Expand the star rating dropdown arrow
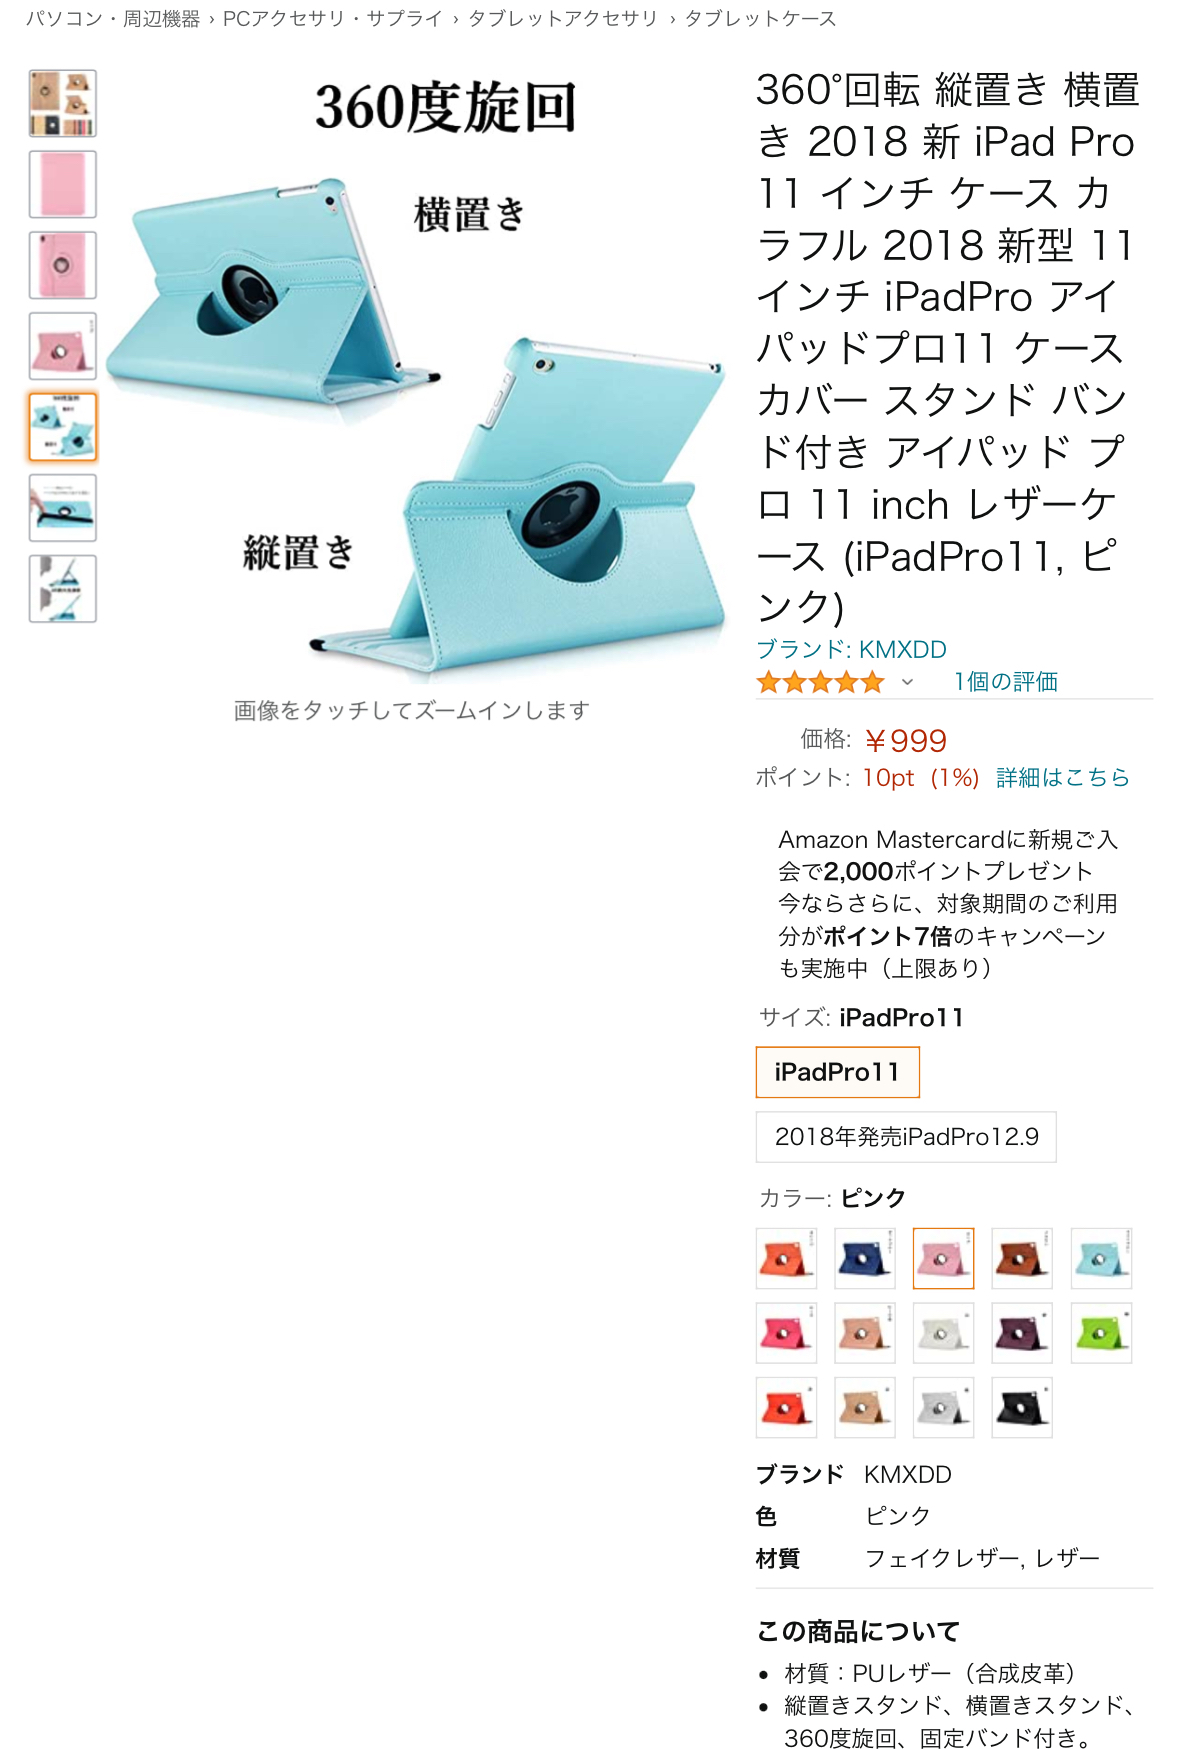The width and height of the screenshot is (1194, 1749). 907,682
